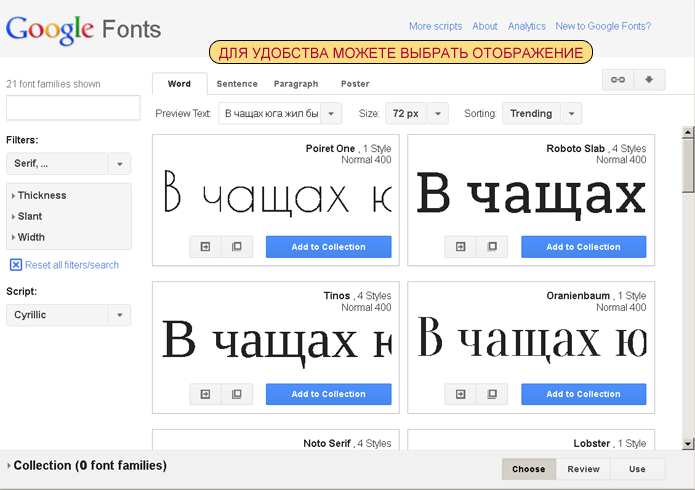Select the Review step

[x=583, y=469]
